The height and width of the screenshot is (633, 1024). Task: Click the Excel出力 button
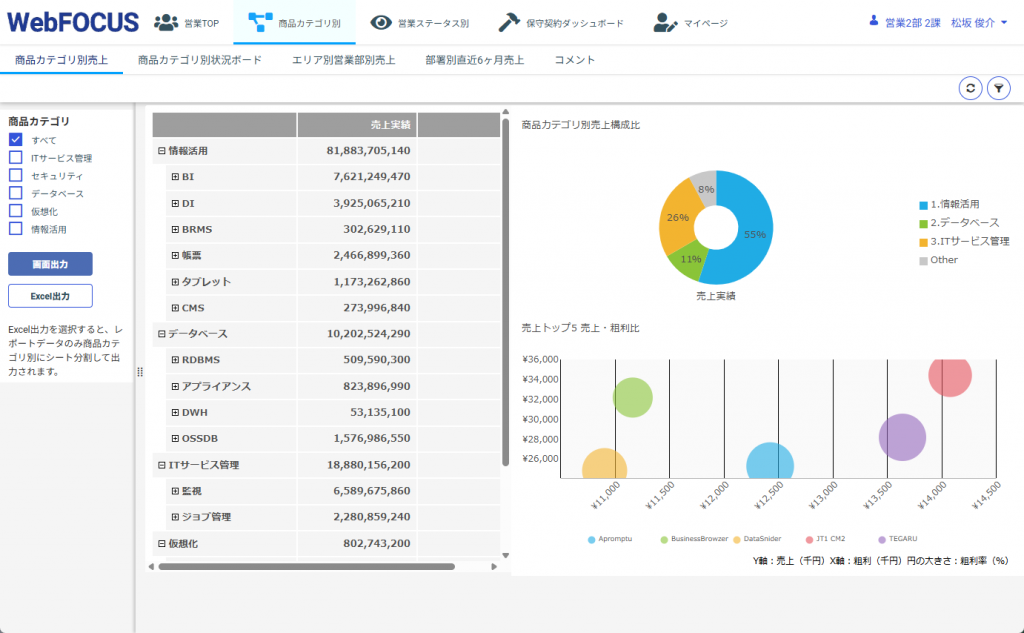tap(50, 296)
